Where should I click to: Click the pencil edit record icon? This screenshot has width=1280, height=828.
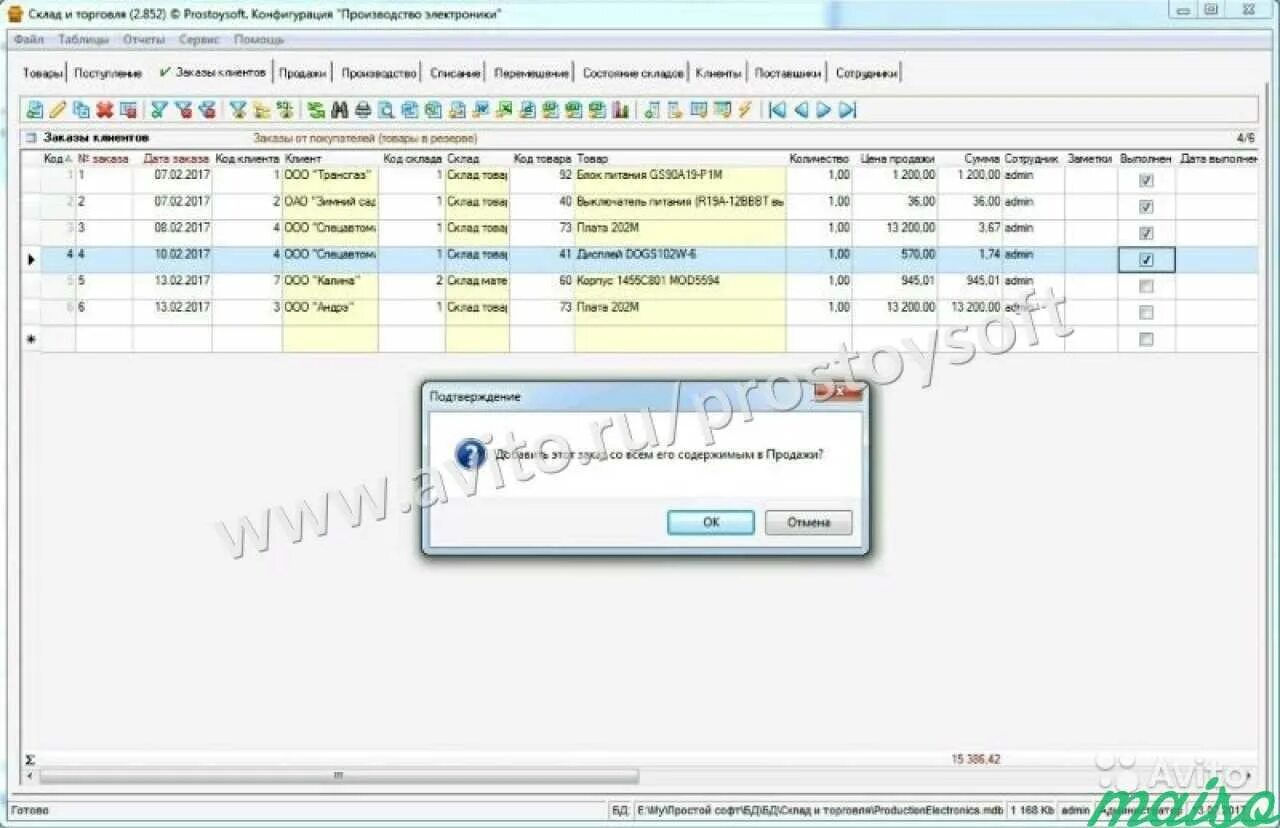(x=58, y=110)
